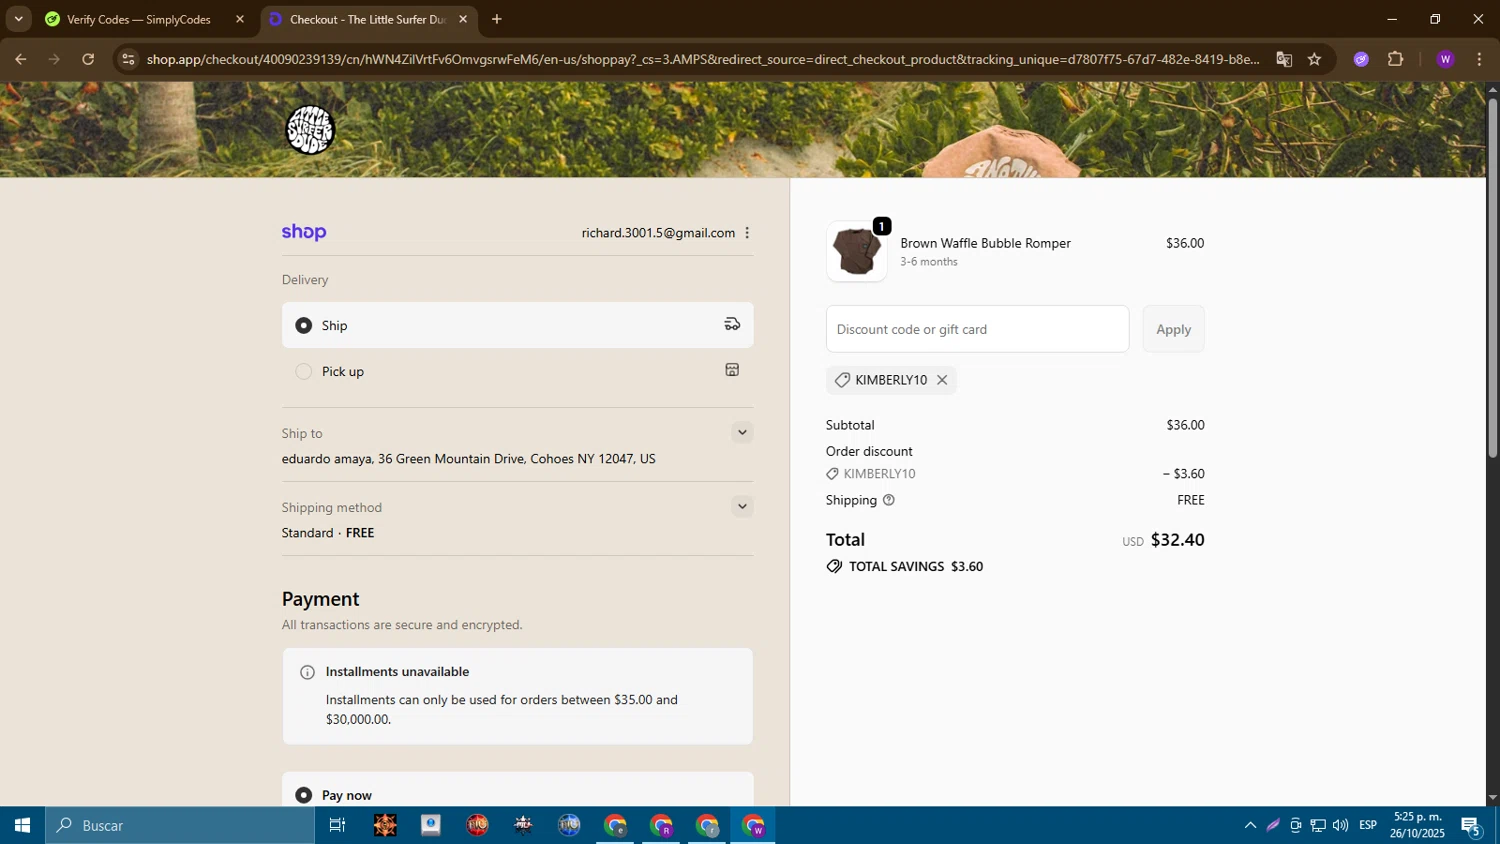This screenshot has width=1500, height=844.
Task: Open the shop logo link
Action: [304, 232]
